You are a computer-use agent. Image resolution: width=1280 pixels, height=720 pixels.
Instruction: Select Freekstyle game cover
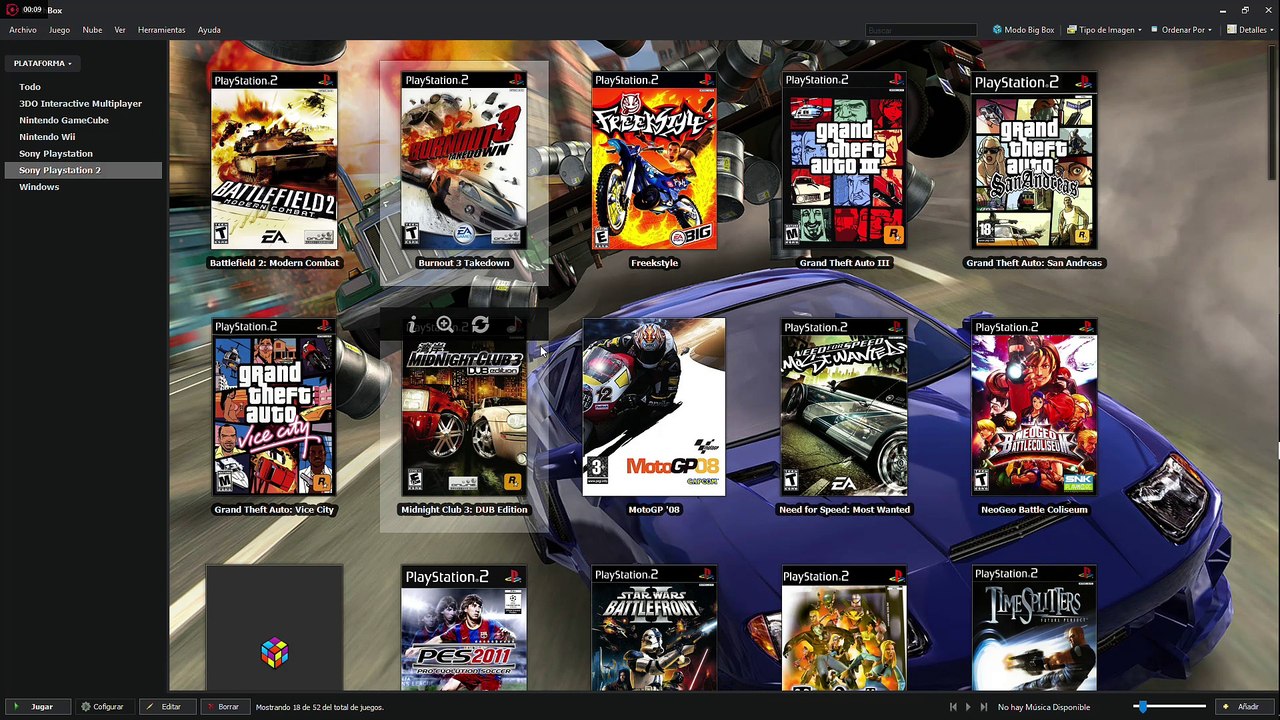pyautogui.click(x=654, y=160)
